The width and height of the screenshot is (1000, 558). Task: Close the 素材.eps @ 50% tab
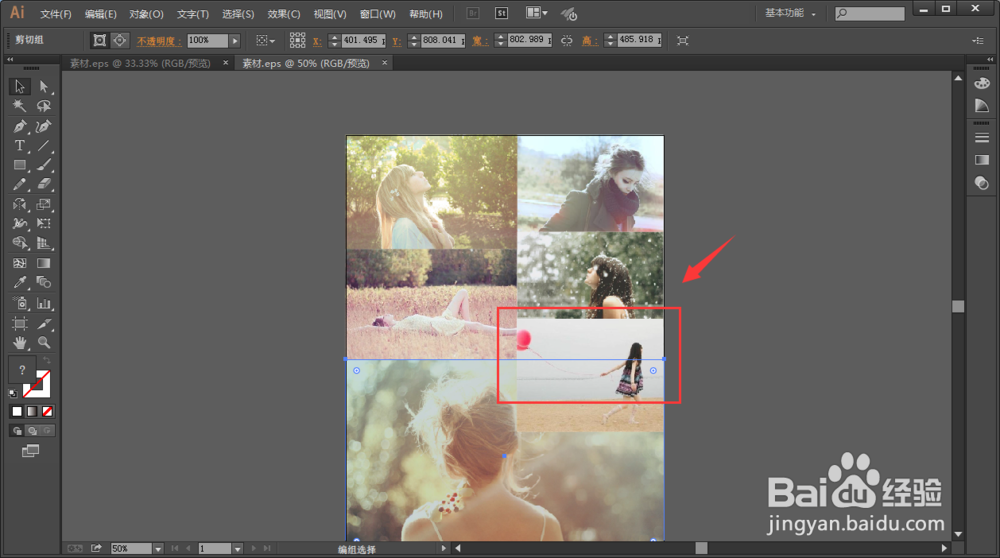click(385, 62)
